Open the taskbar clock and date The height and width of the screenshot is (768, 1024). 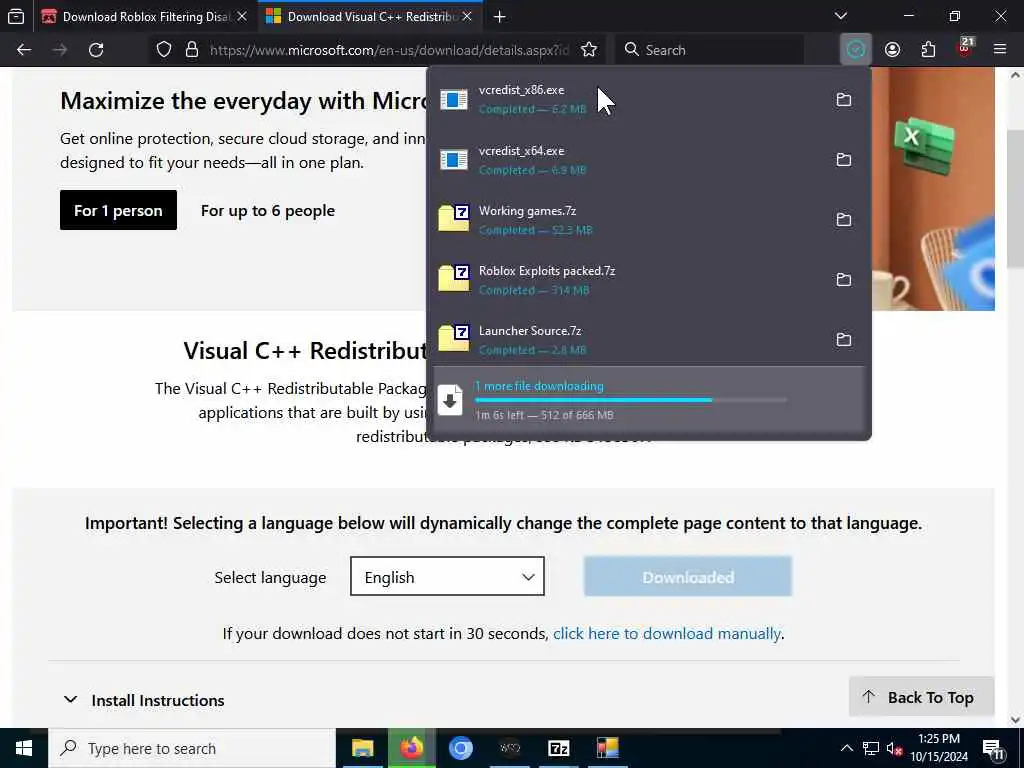(939, 748)
